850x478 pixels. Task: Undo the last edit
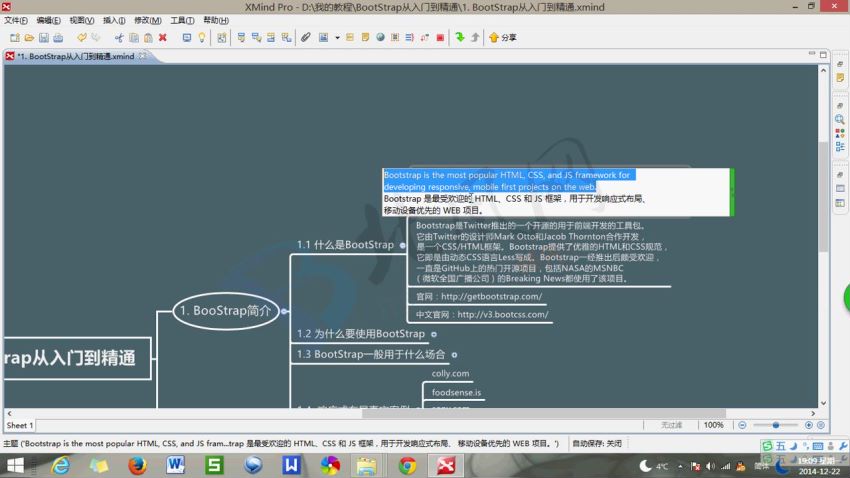pos(81,37)
